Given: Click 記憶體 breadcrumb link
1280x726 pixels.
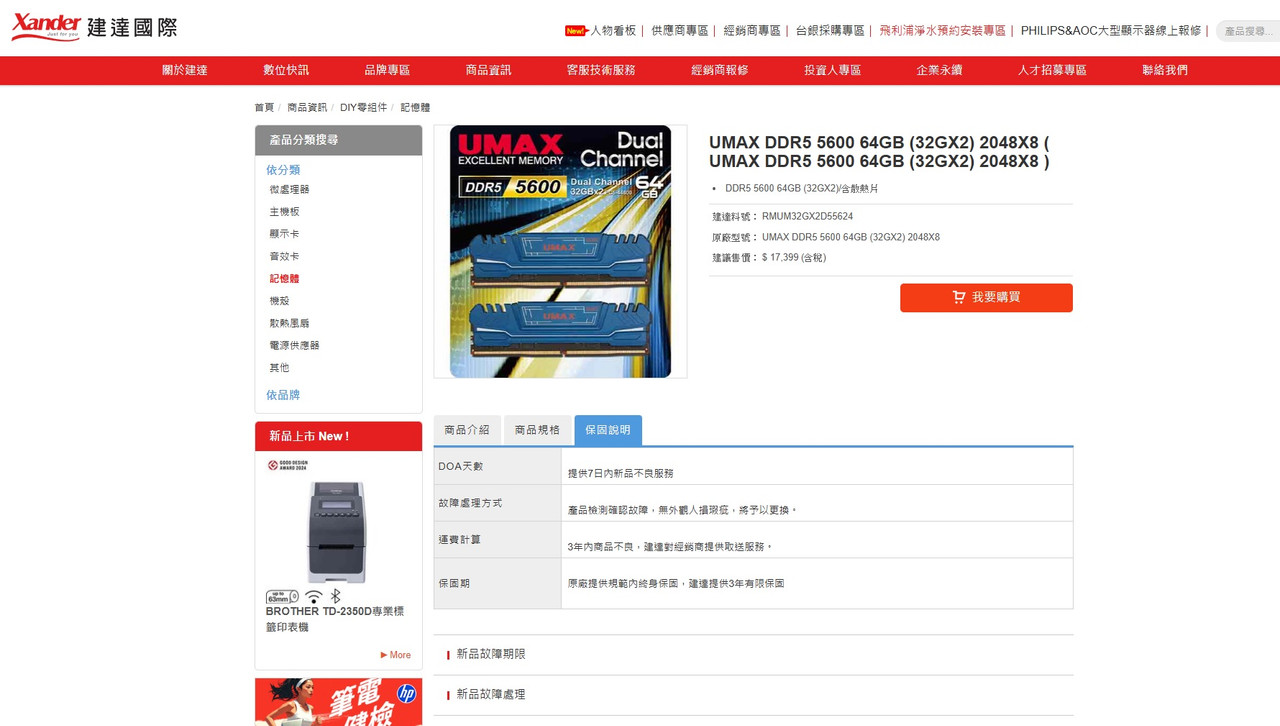Looking at the screenshot, I should 415,107.
